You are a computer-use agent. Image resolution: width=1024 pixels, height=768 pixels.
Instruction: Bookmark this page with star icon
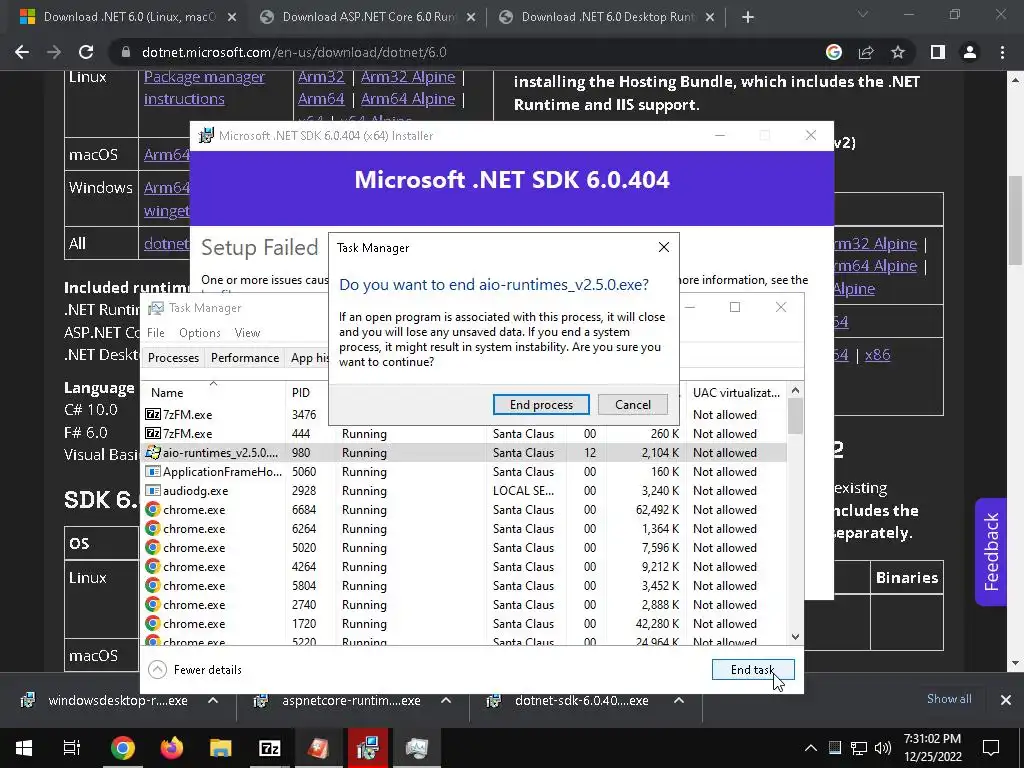coord(898,52)
